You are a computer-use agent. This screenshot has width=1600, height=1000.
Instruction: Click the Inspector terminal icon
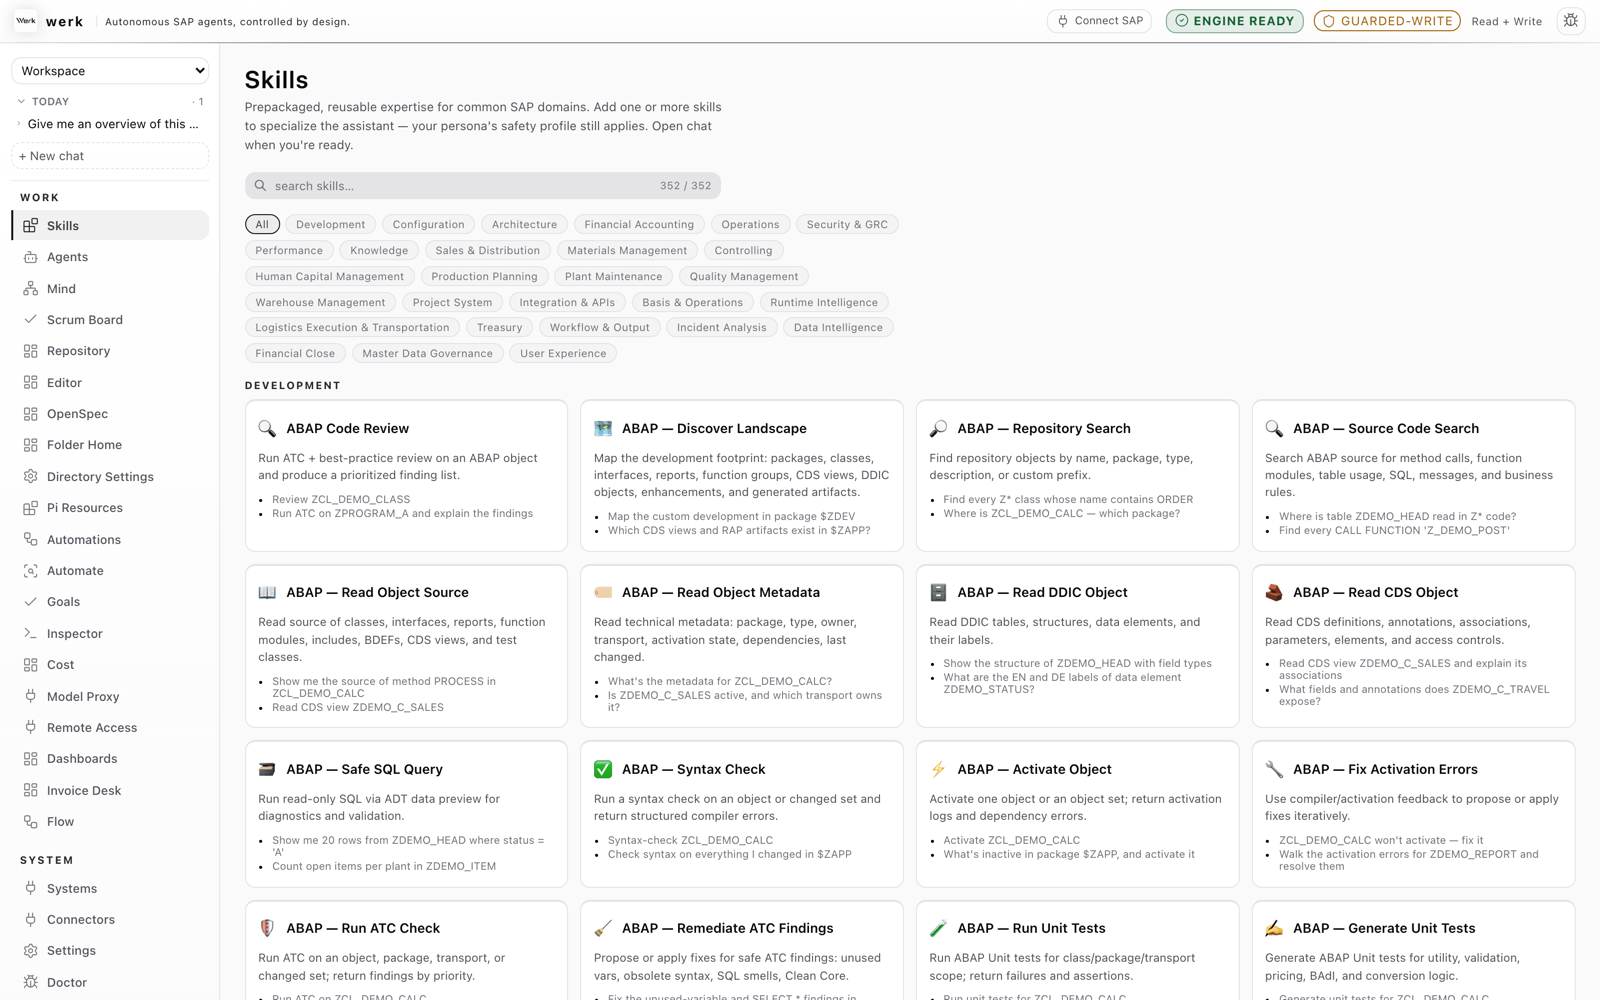31,634
